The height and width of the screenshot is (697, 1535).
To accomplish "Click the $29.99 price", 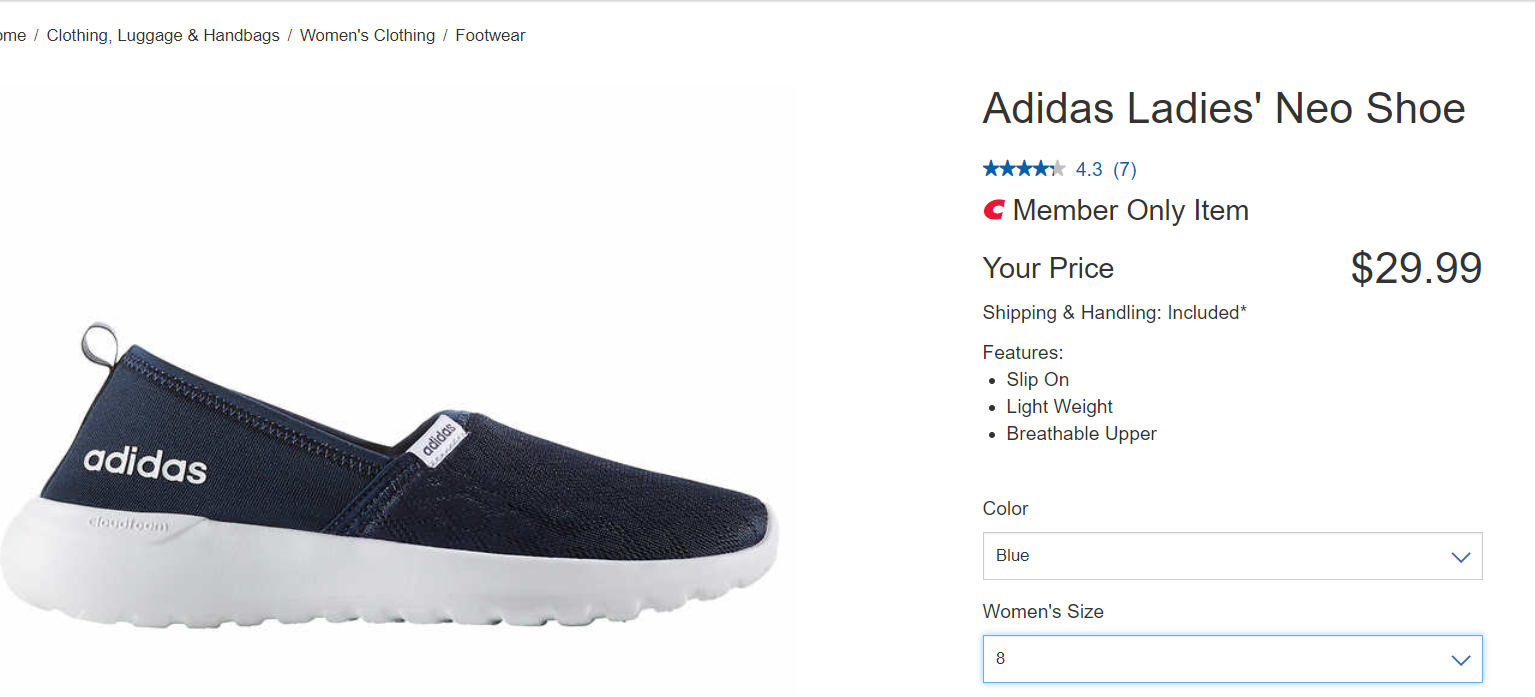I will (x=1416, y=268).
